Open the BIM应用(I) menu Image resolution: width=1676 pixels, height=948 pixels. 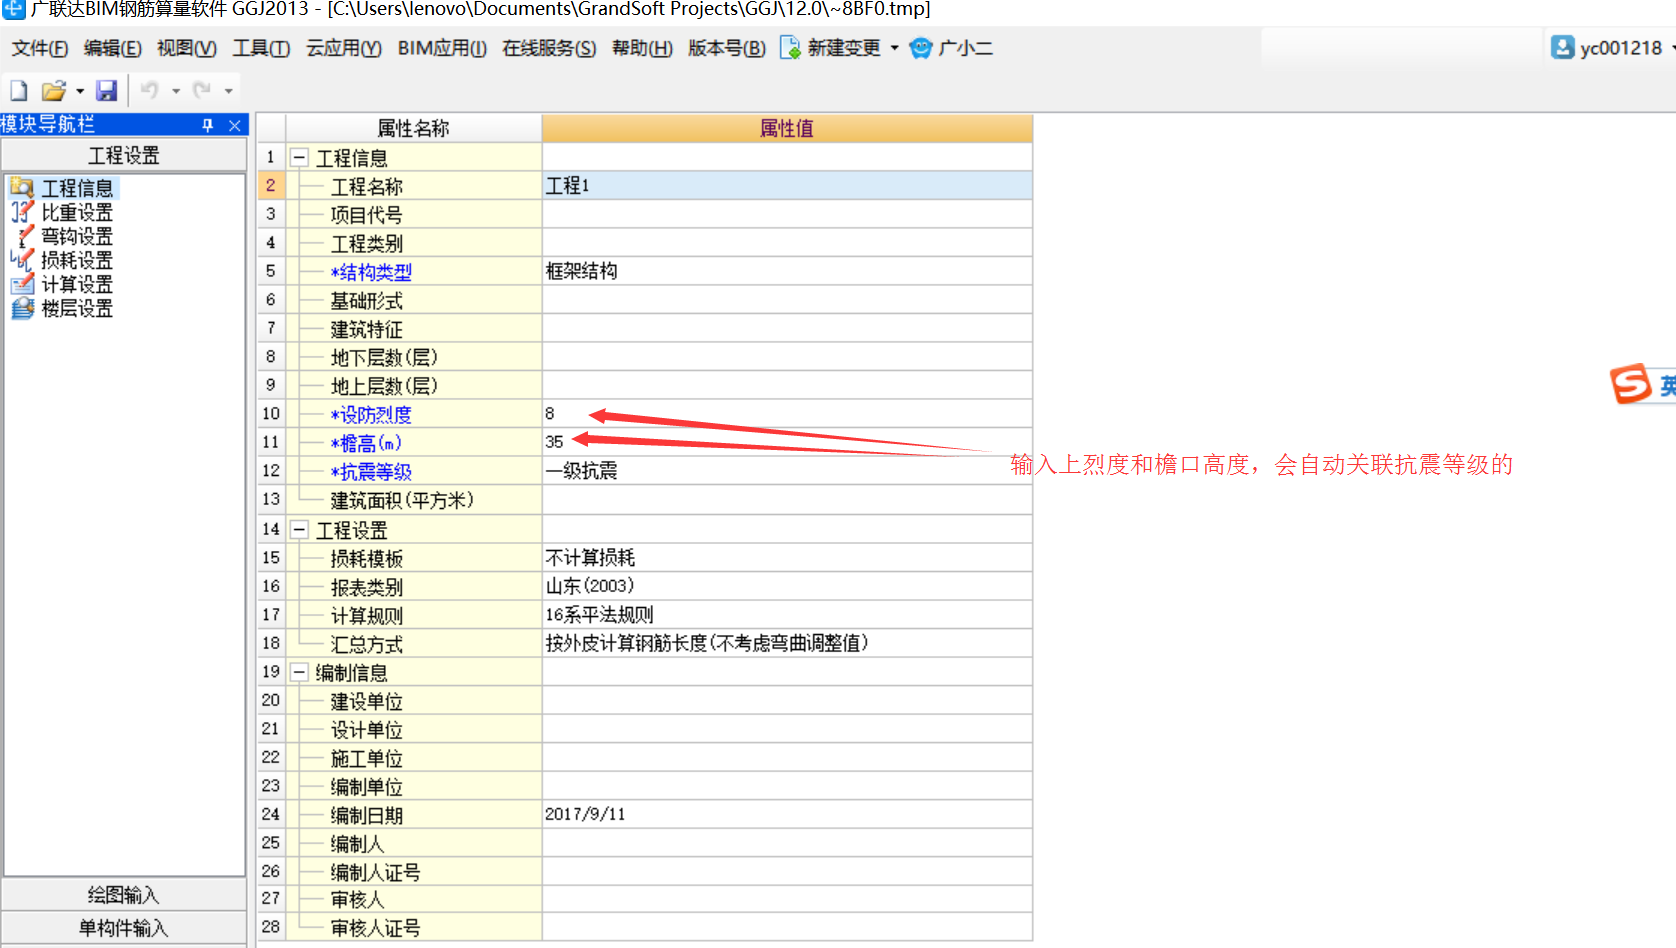(442, 48)
